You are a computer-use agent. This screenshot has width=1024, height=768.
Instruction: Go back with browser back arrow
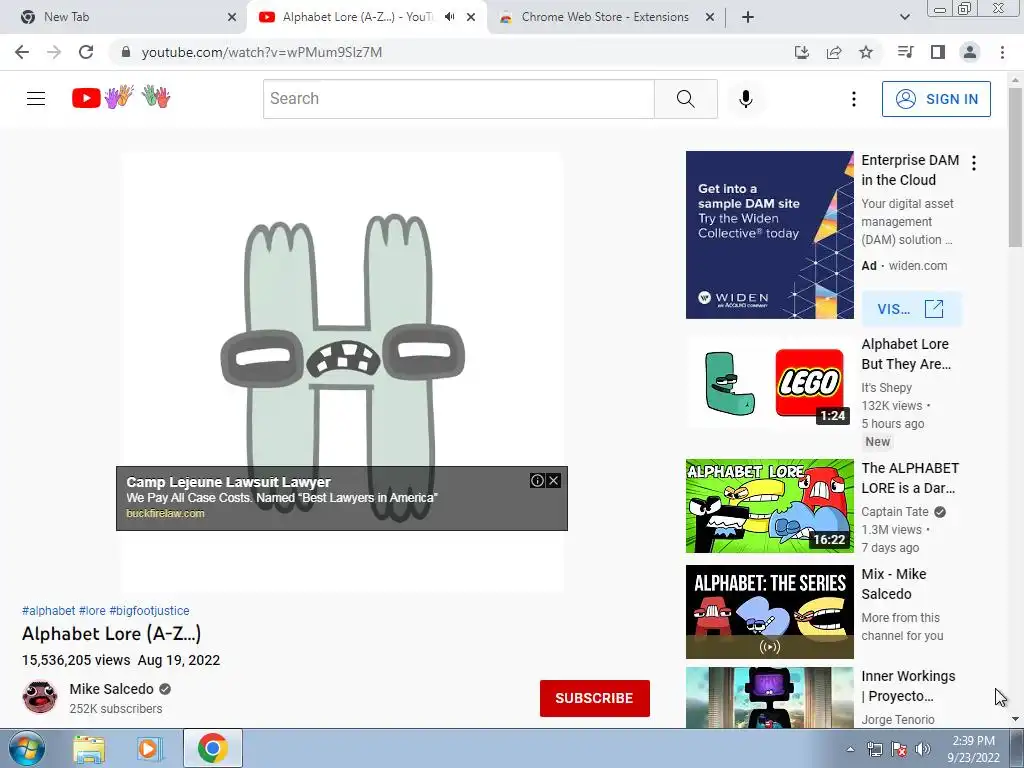pyautogui.click(x=22, y=52)
